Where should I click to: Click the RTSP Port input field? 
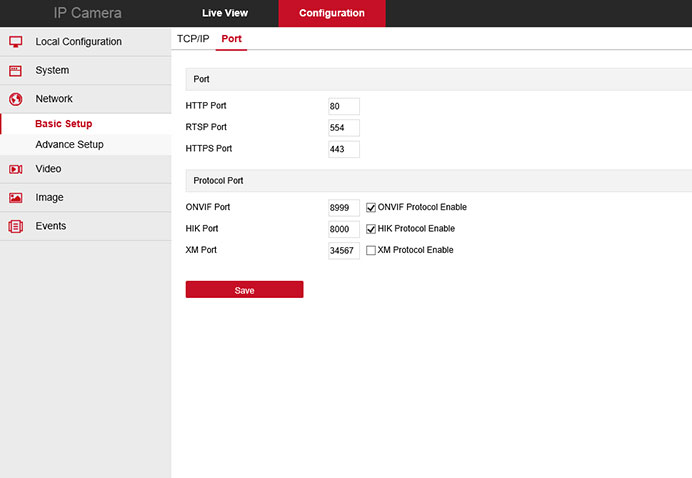tap(344, 128)
